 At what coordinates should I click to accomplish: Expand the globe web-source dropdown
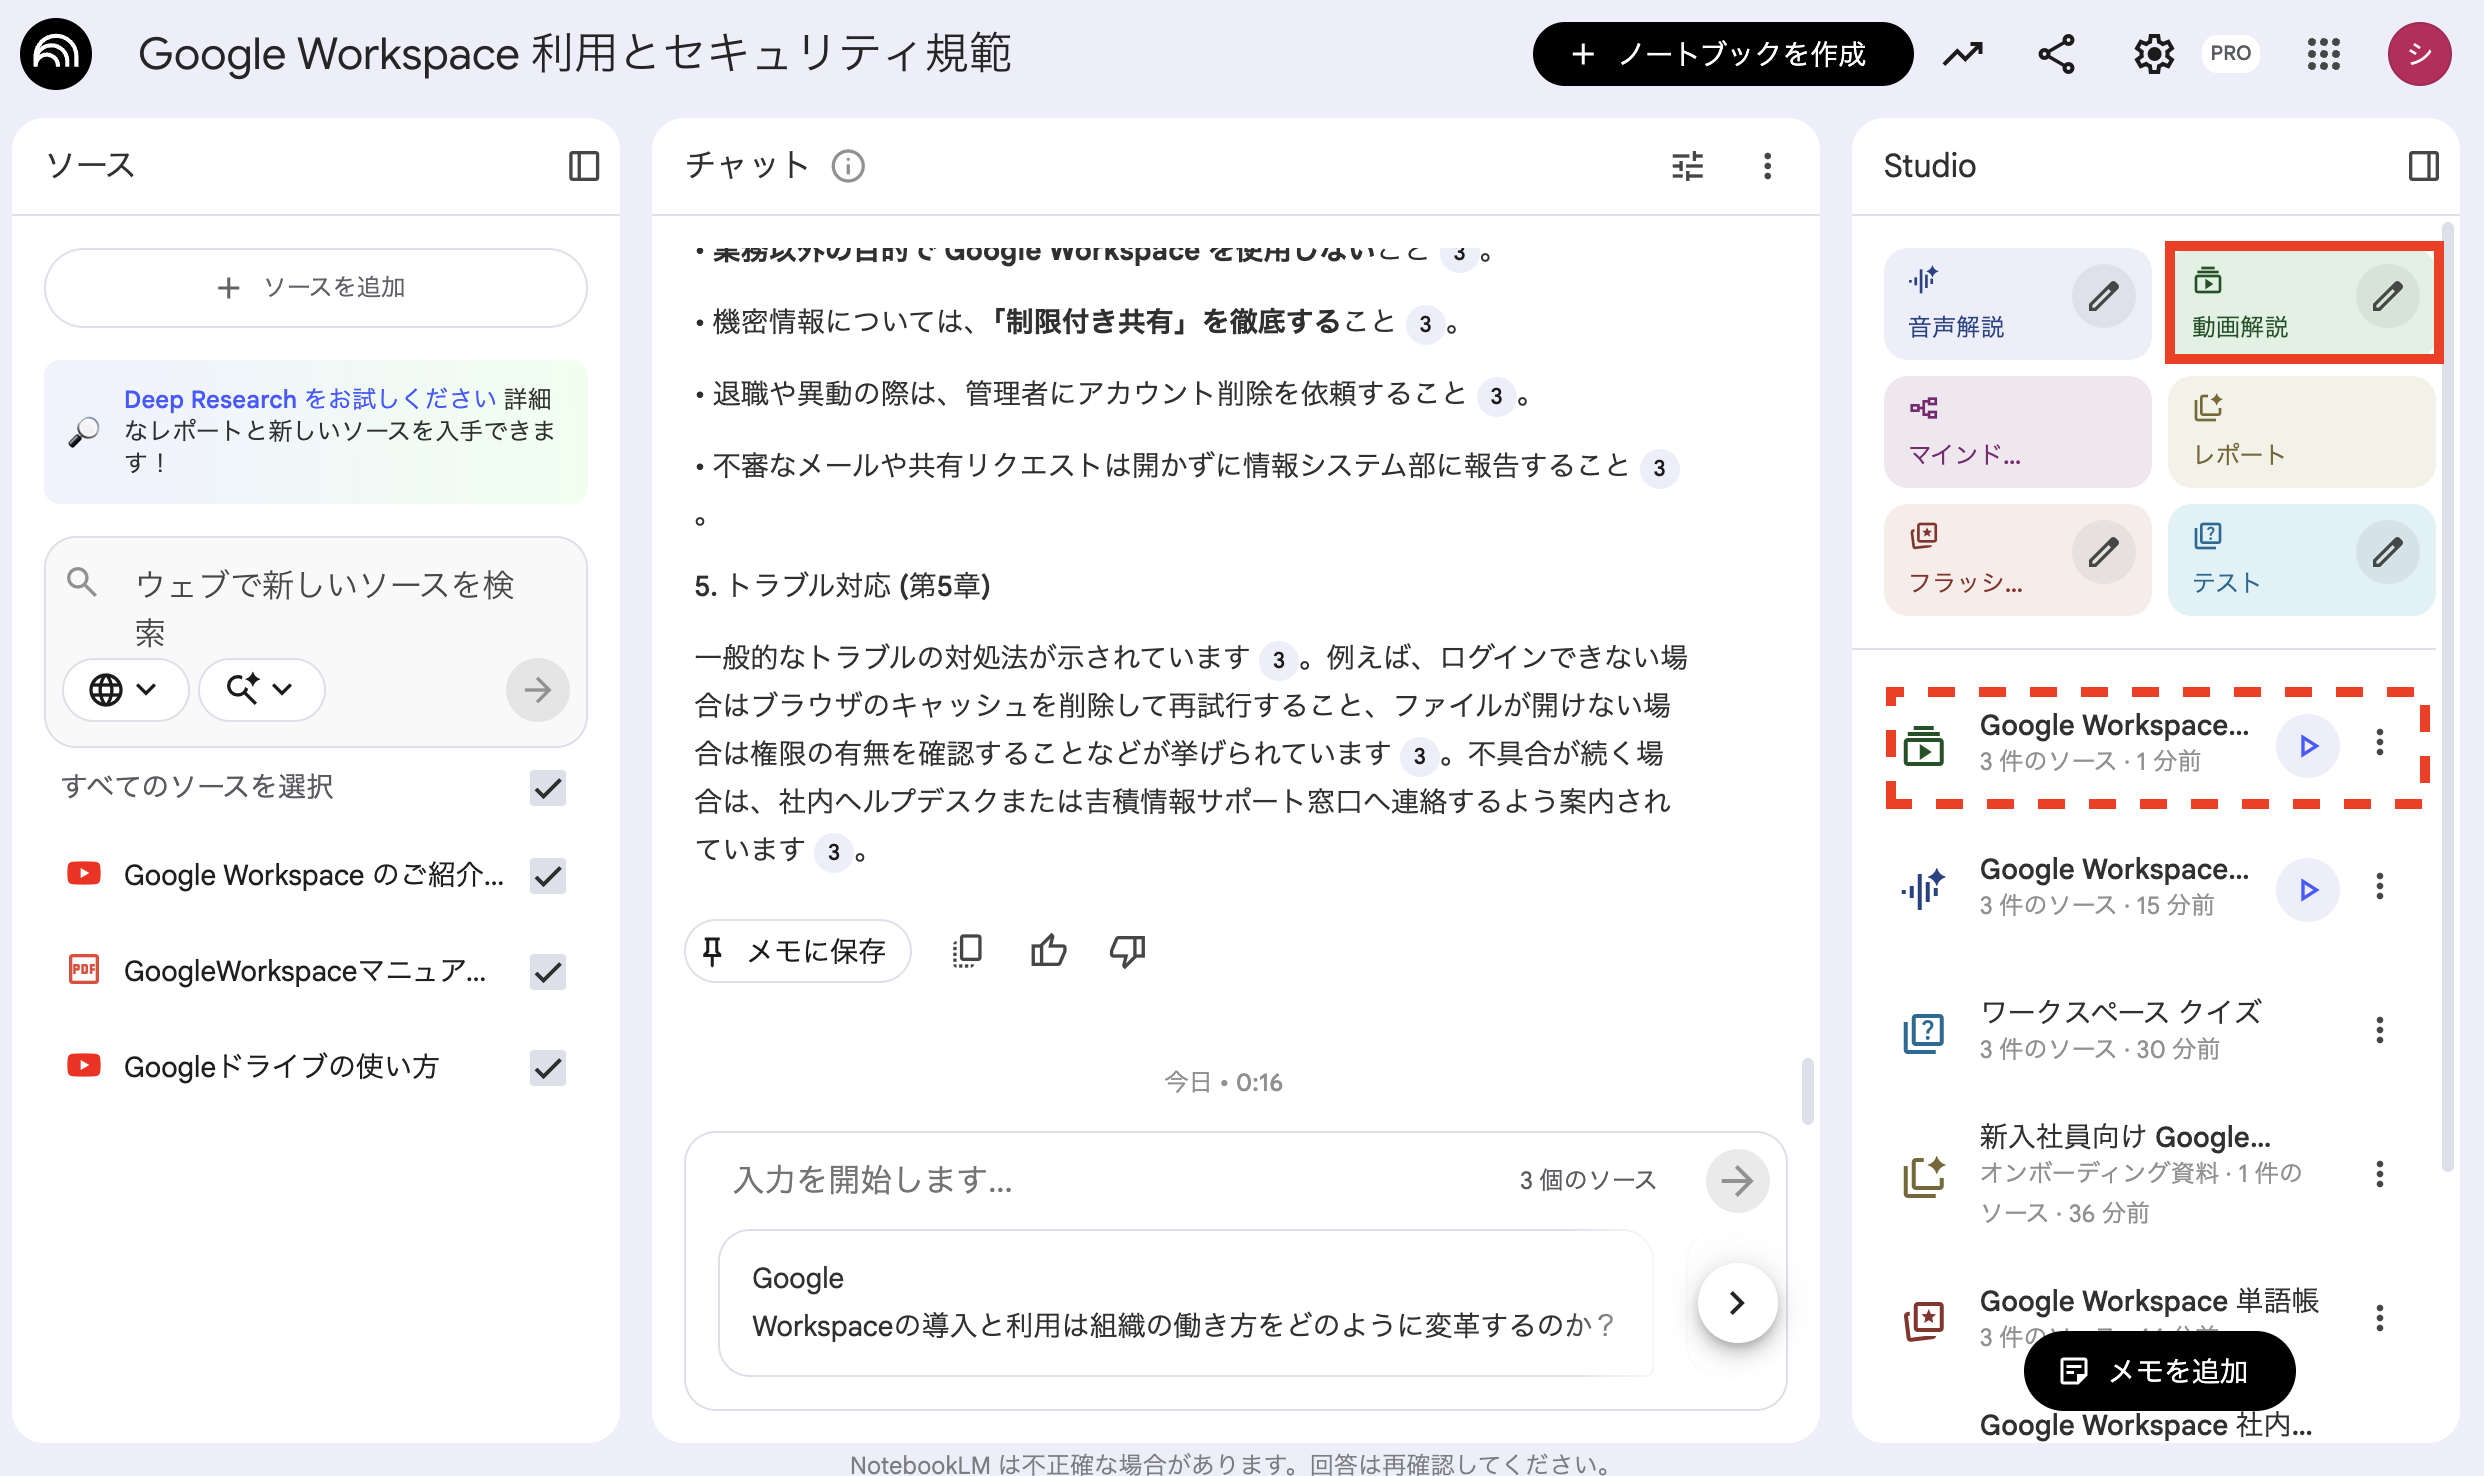point(125,689)
